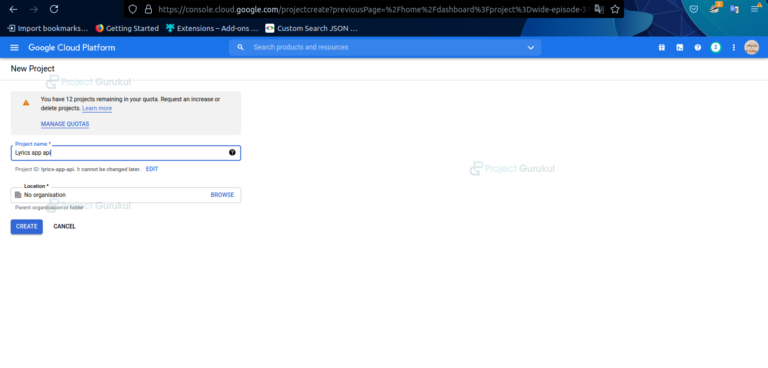Image resolution: width=768 pixels, height=368 pixels.
Task: Click the organisation building icon
Action: coord(18,195)
